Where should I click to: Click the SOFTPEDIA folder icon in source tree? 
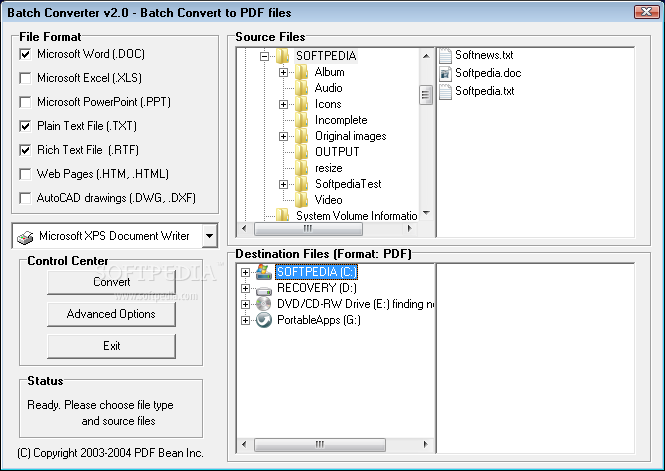[x=282, y=56]
